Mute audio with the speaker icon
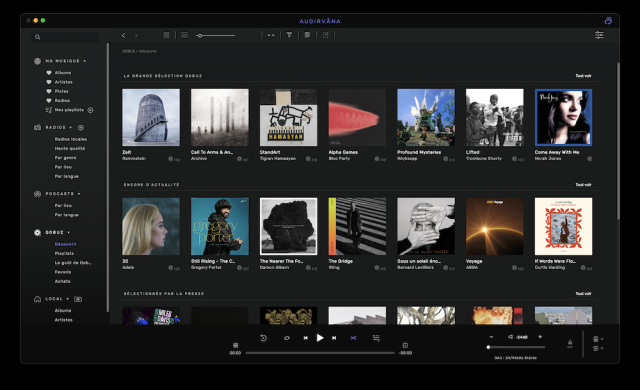 click(x=510, y=337)
